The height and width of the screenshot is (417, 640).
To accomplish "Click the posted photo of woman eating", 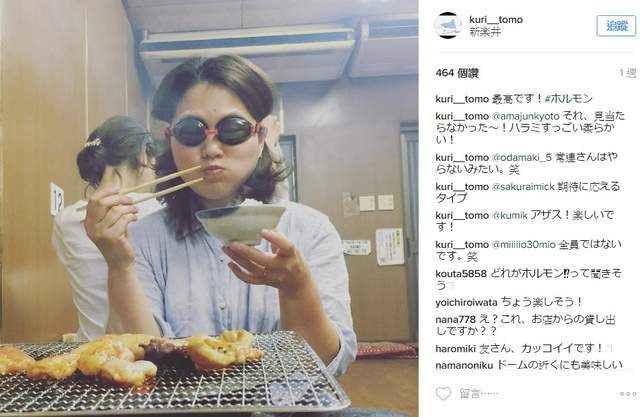I will click(209, 208).
